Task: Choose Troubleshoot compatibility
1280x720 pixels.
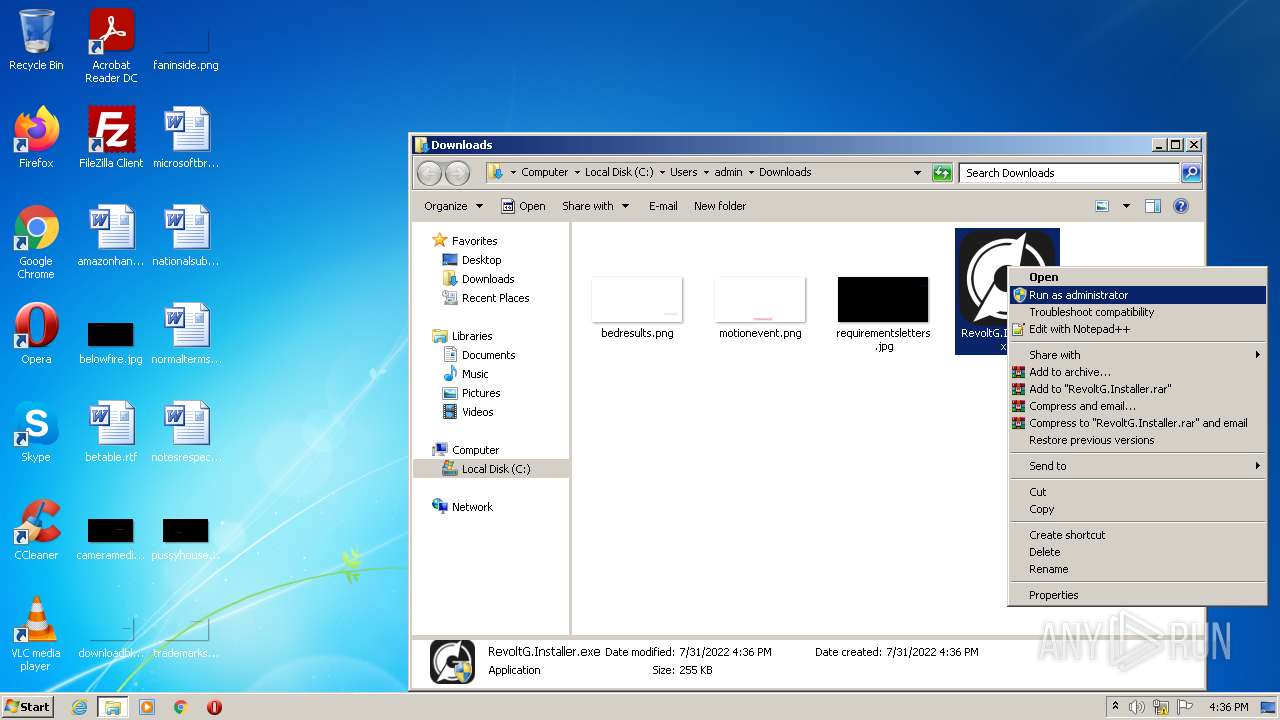Action: tap(1138, 312)
